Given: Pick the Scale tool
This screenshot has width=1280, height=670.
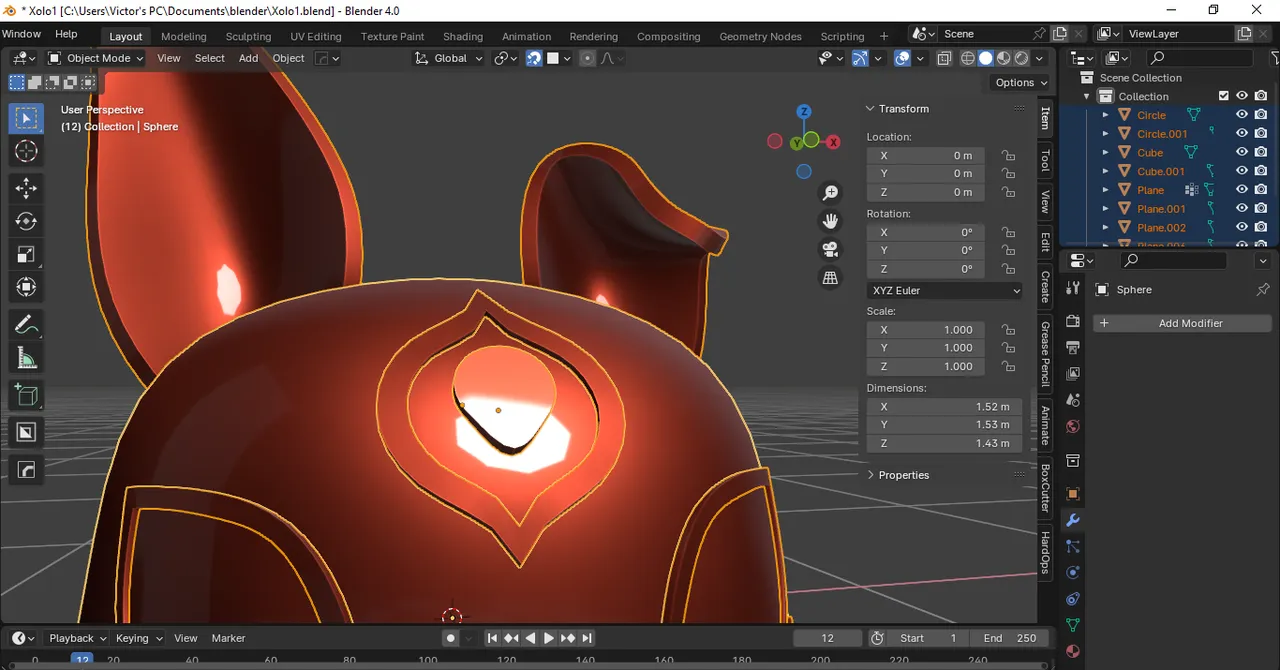Looking at the screenshot, I should tap(26, 255).
